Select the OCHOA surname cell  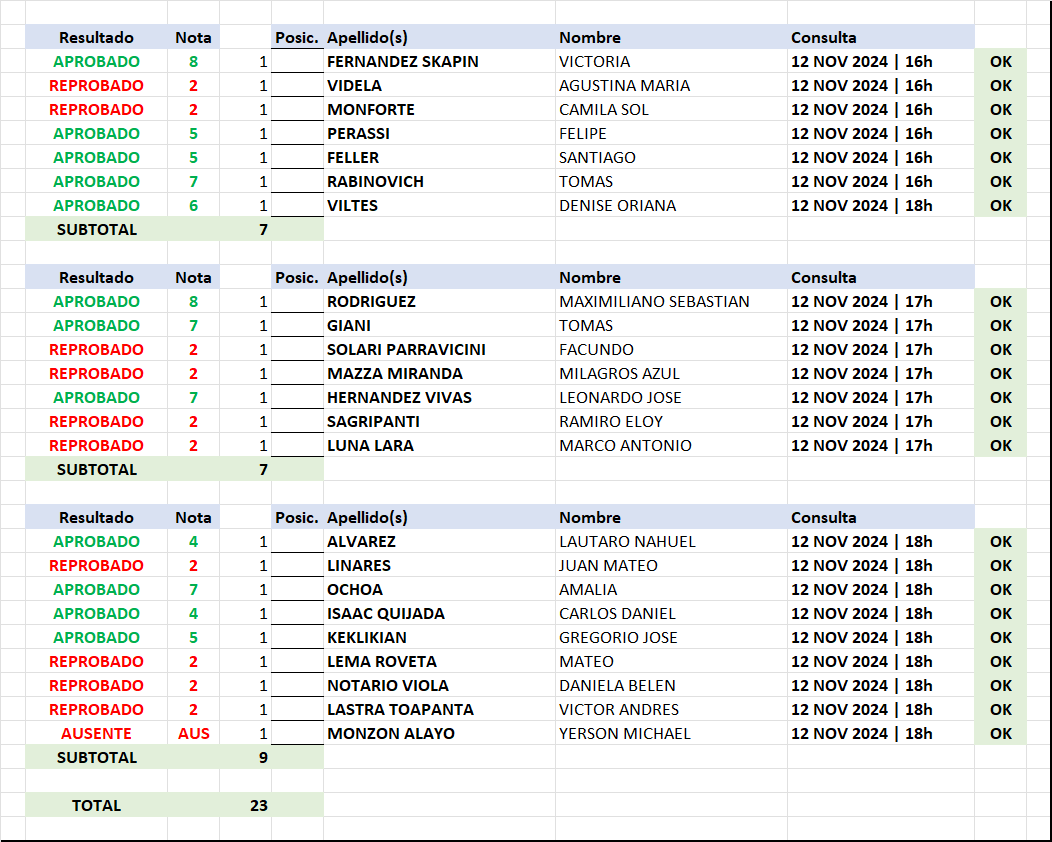click(x=439, y=590)
